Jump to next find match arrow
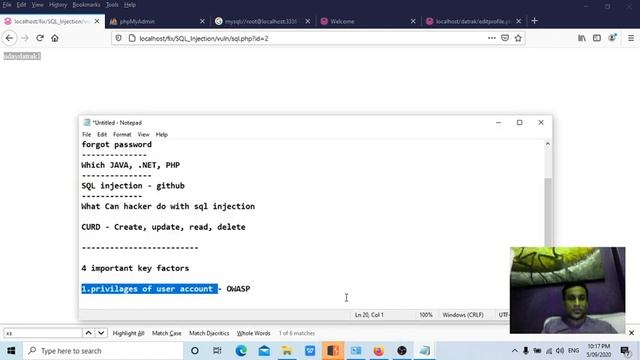 (101, 333)
